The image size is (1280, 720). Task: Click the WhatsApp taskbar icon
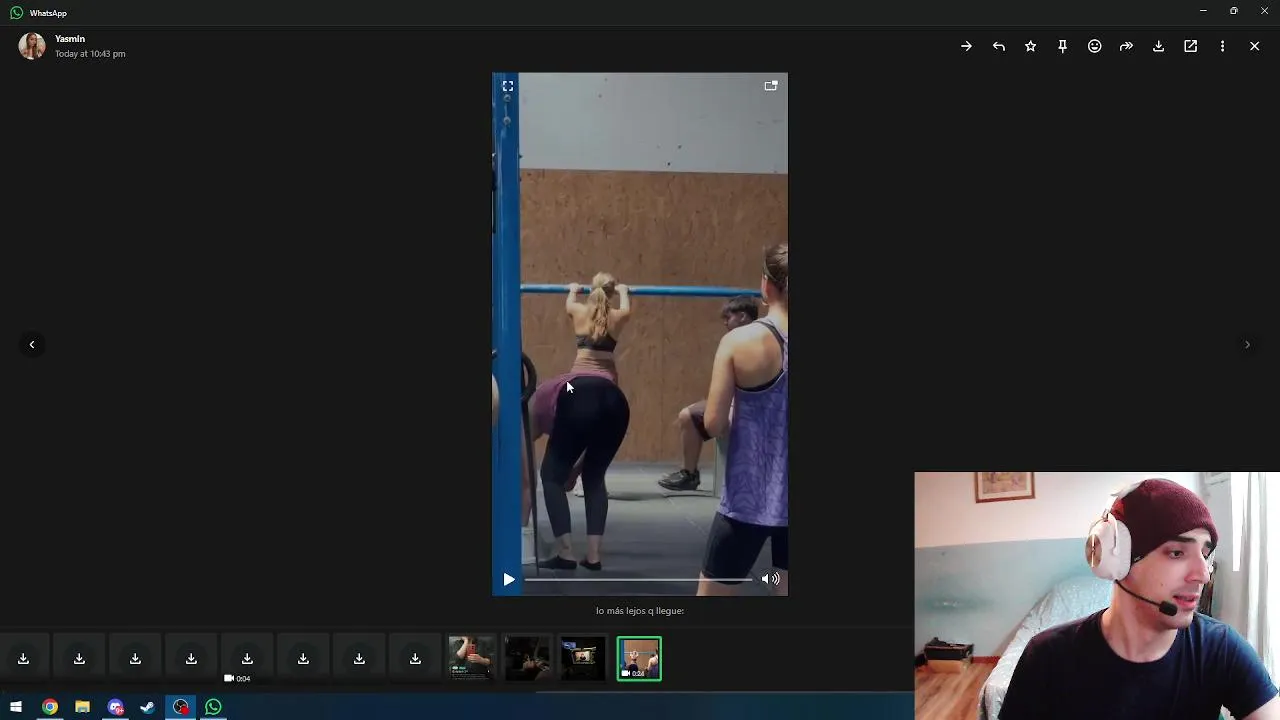point(213,707)
